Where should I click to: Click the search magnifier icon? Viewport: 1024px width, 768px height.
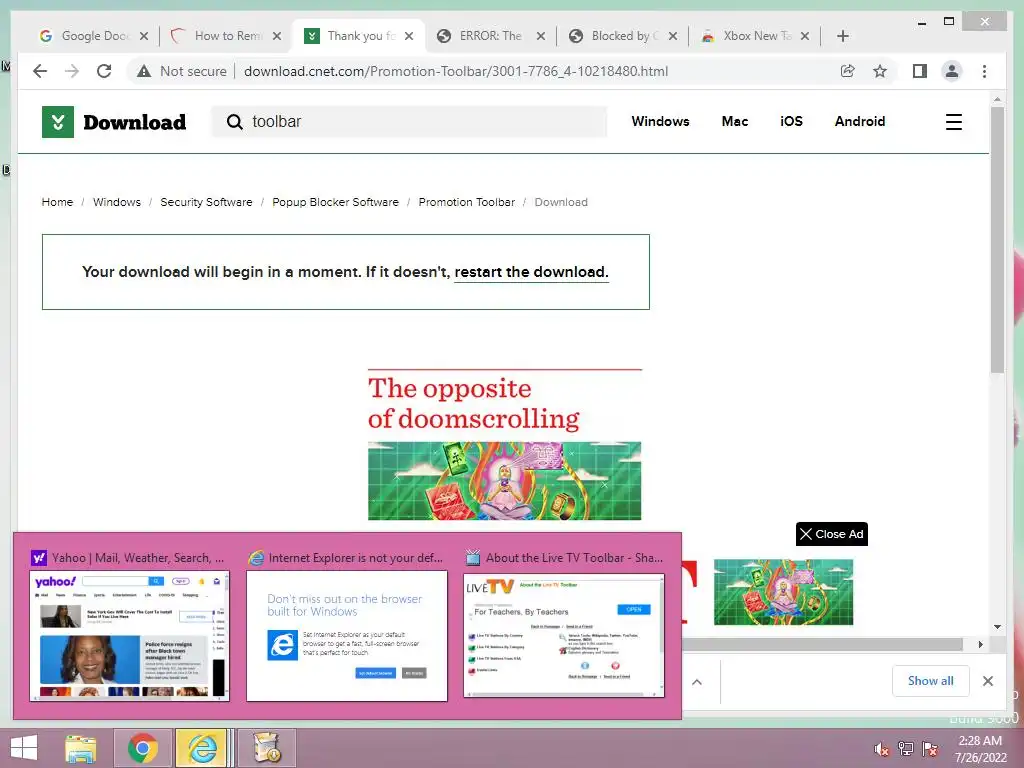tap(234, 121)
